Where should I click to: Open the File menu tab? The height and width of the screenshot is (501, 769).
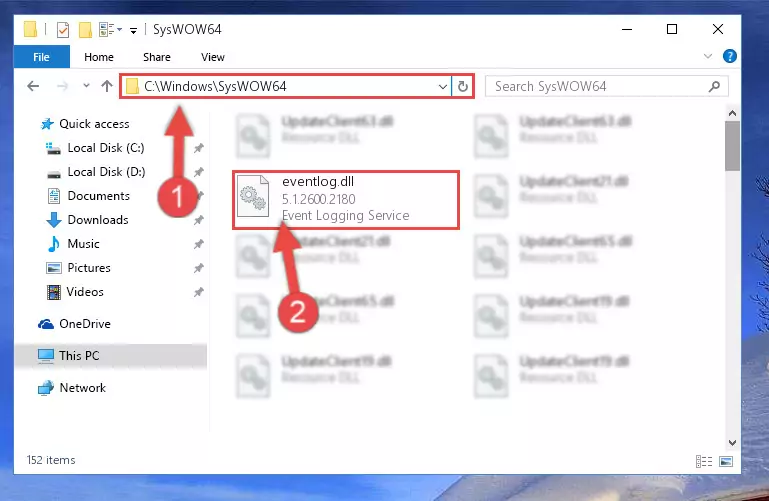point(42,57)
